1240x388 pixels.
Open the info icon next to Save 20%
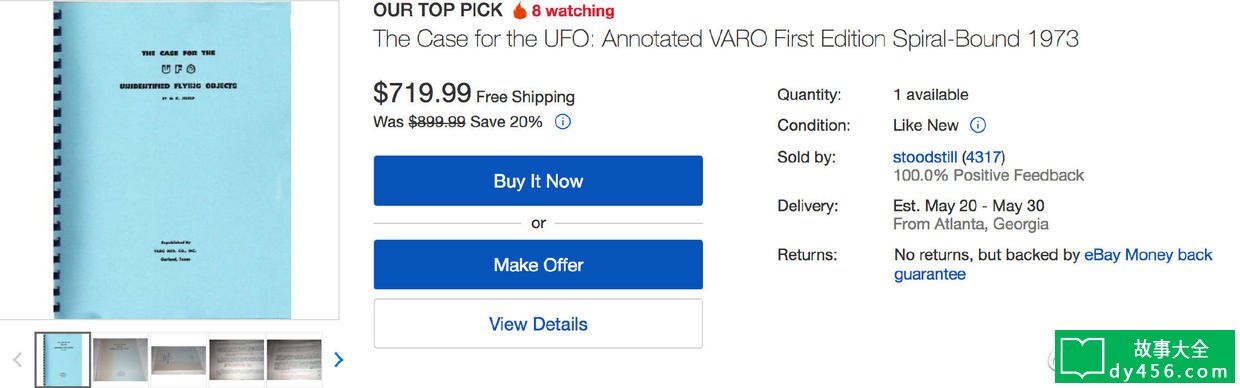[x=563, y=122]
